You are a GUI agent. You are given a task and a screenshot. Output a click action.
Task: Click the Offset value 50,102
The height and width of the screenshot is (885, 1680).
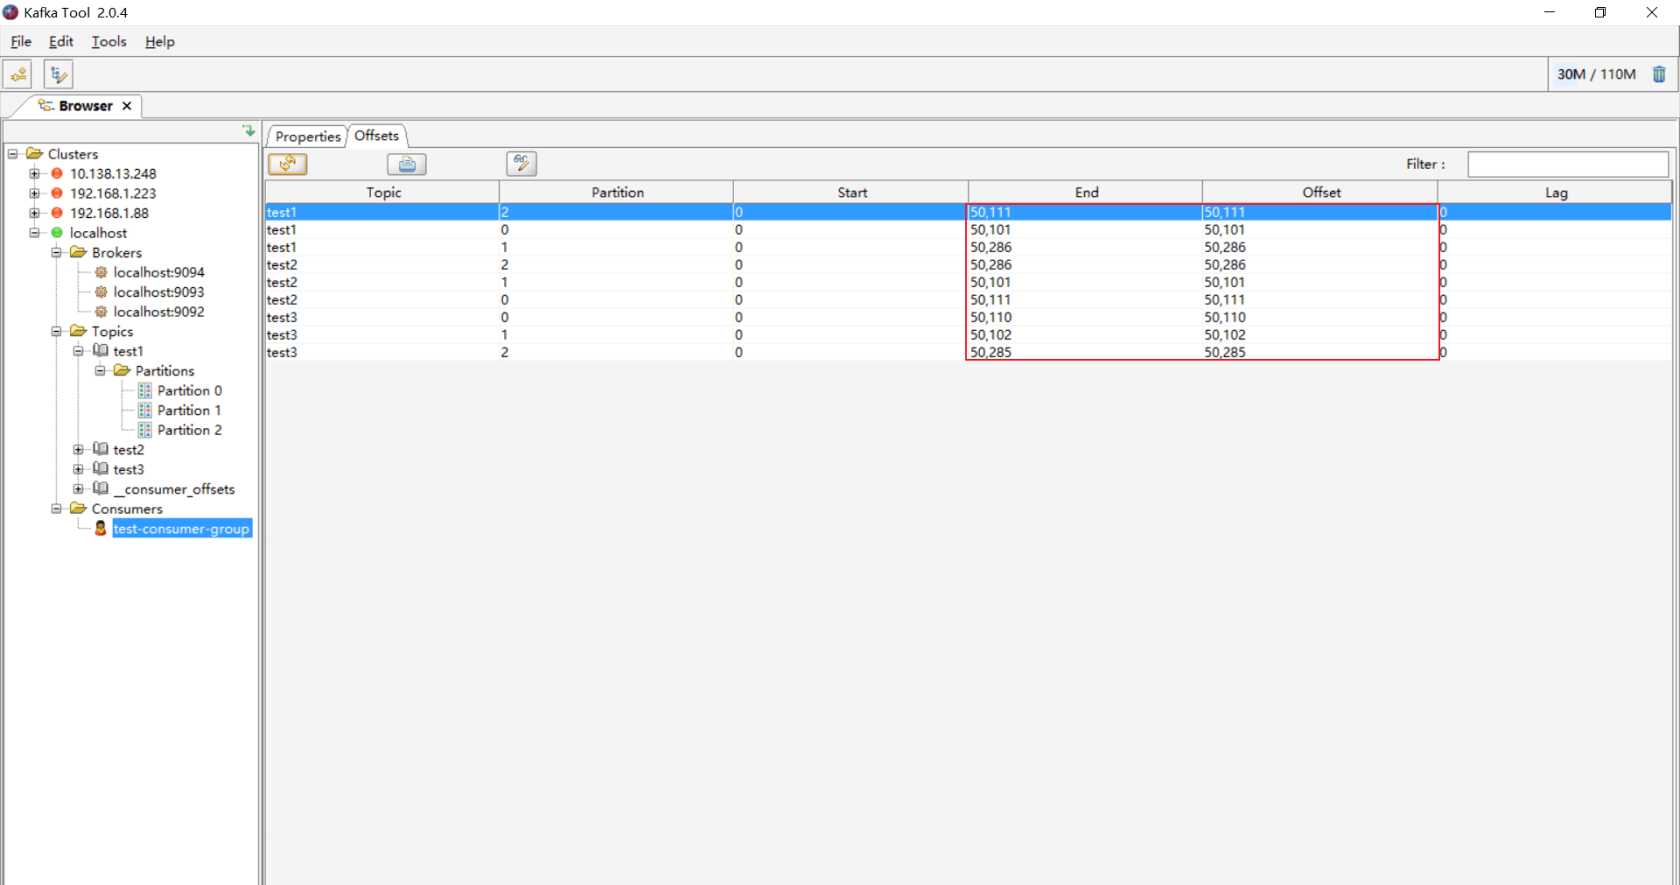(1225, 335)
